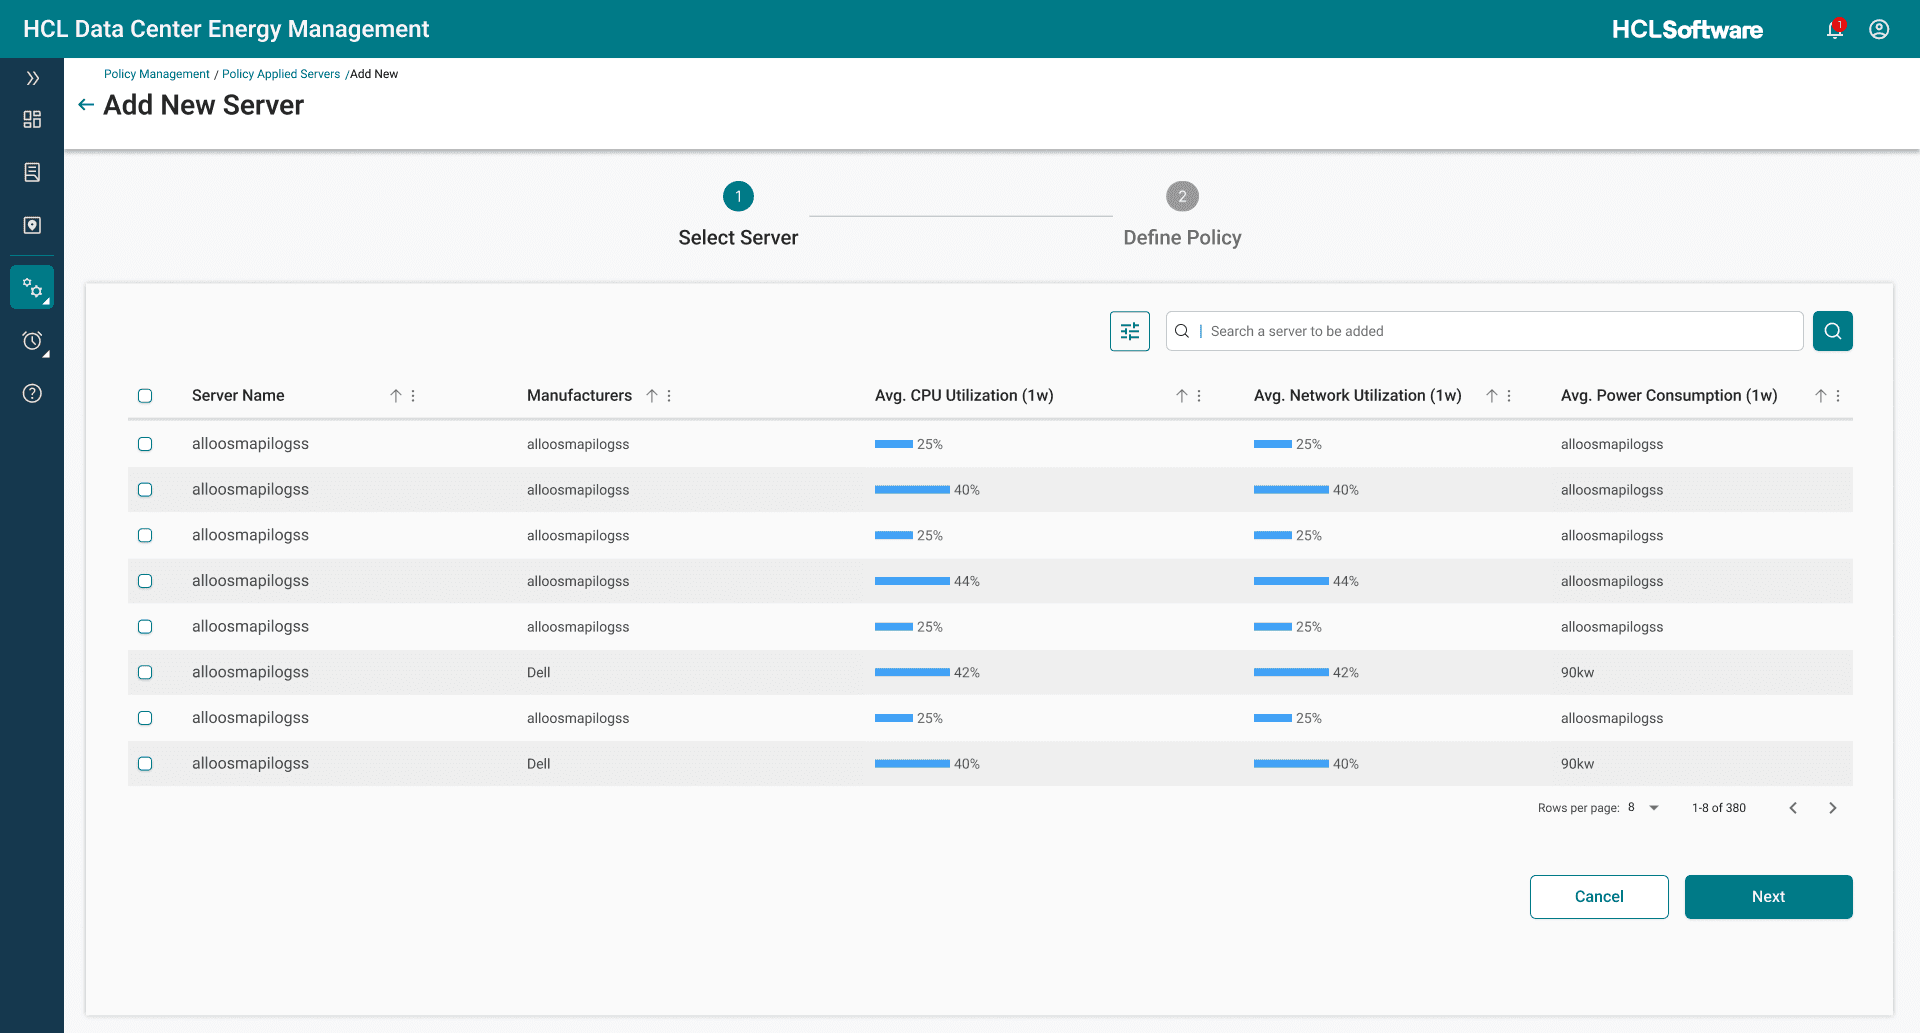The height and width of the screenshot is (1033, 1920).
Task: Open the scheduling clock icon in sidebar
Action: point(32,341)
